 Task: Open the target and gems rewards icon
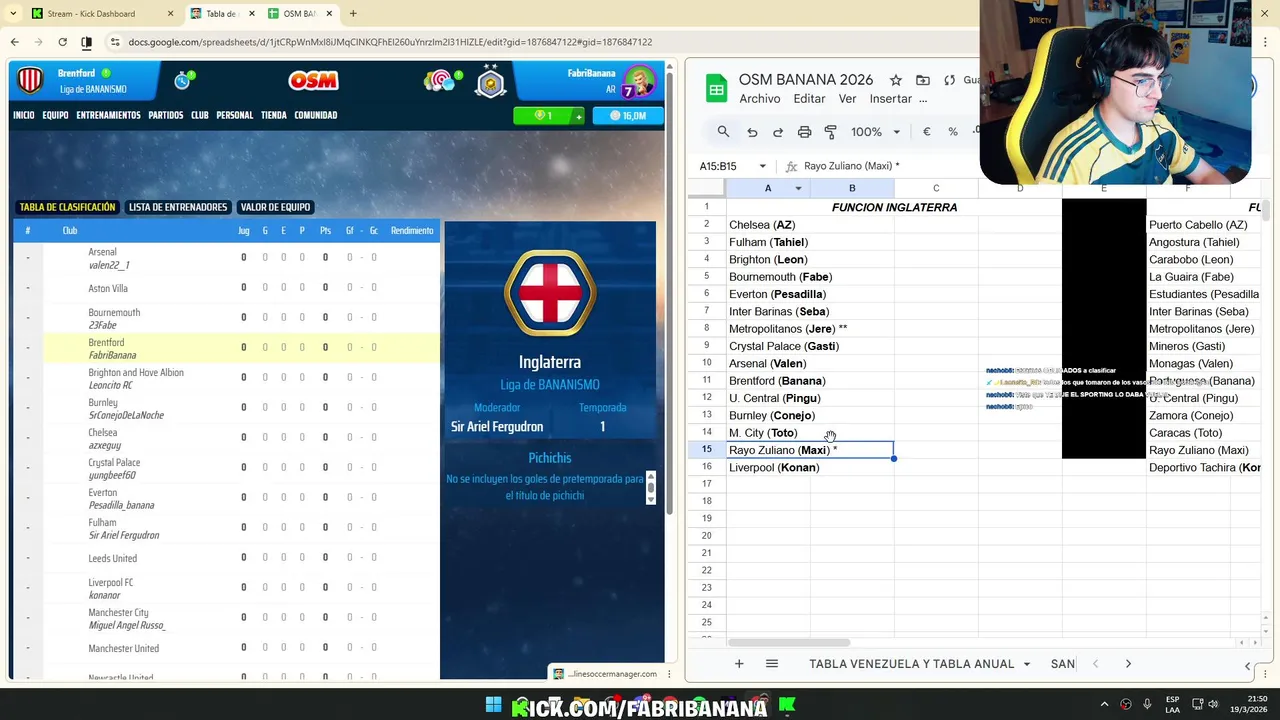coord(440,80)
